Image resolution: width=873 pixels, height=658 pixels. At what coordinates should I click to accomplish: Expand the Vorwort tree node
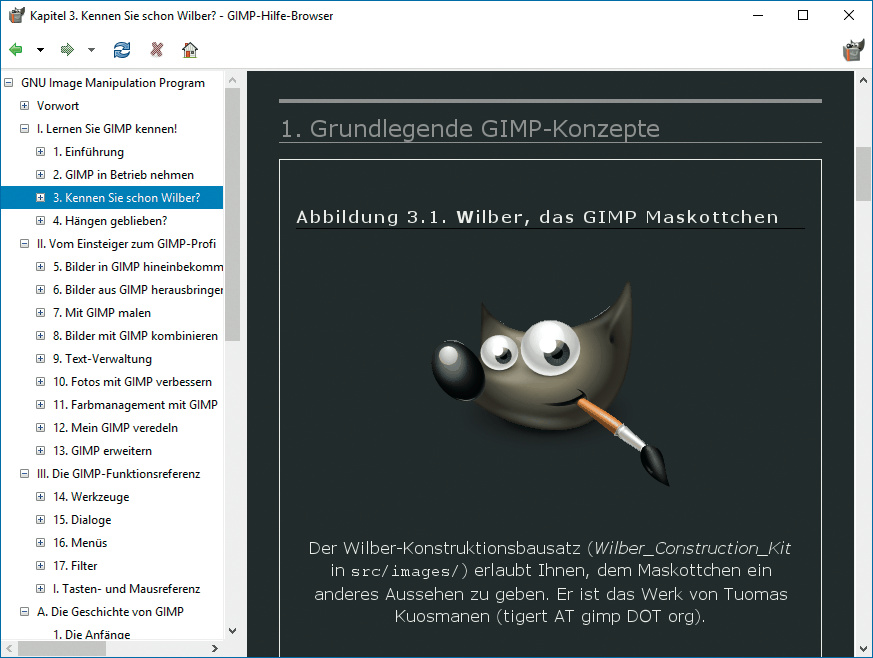click(24, 106)
